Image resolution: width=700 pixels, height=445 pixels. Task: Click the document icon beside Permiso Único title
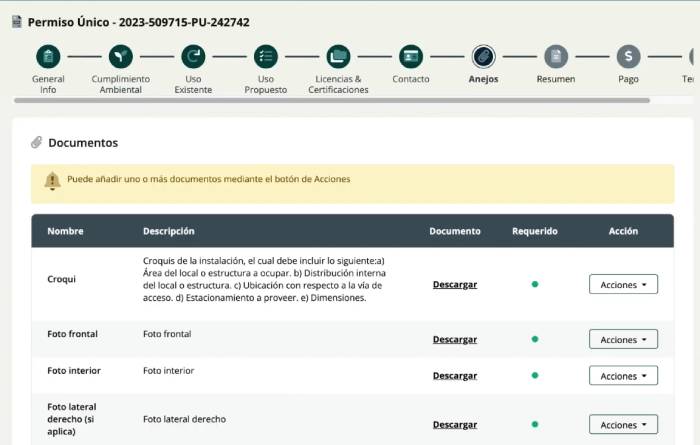click(x=17, y=22)
